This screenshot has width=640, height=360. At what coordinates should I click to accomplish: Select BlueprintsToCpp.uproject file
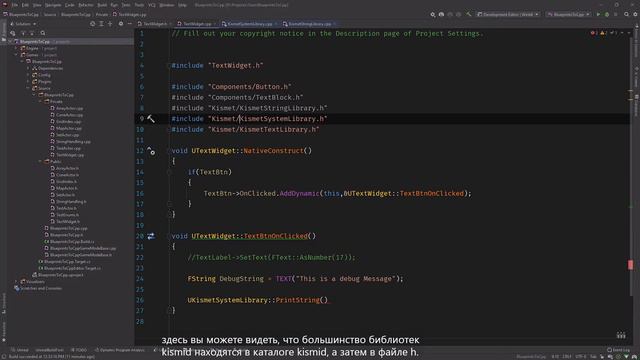point(61,275)
